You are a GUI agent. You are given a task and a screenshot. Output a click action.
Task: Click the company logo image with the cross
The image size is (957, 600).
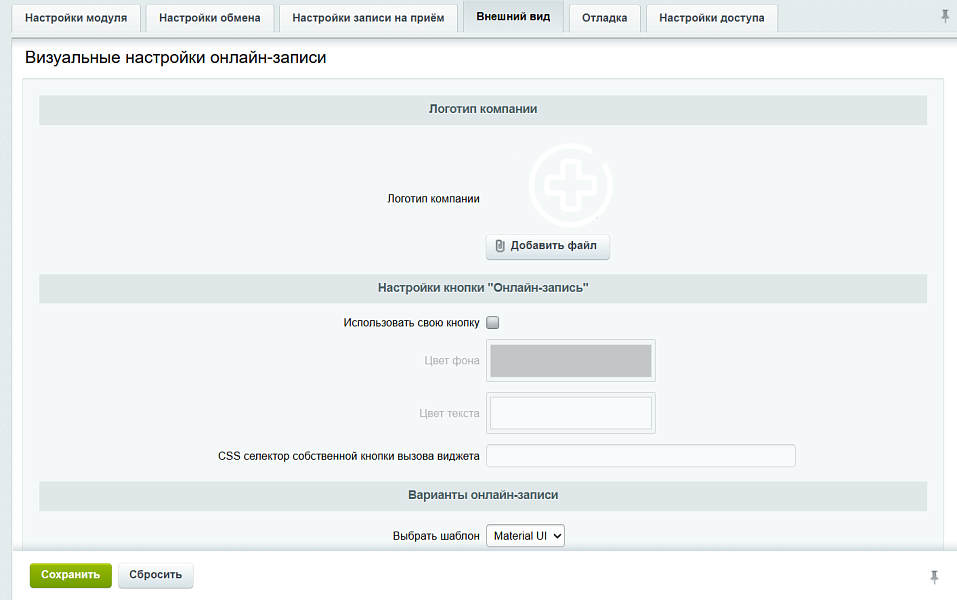pyautogui.click(x=570, y=183)
